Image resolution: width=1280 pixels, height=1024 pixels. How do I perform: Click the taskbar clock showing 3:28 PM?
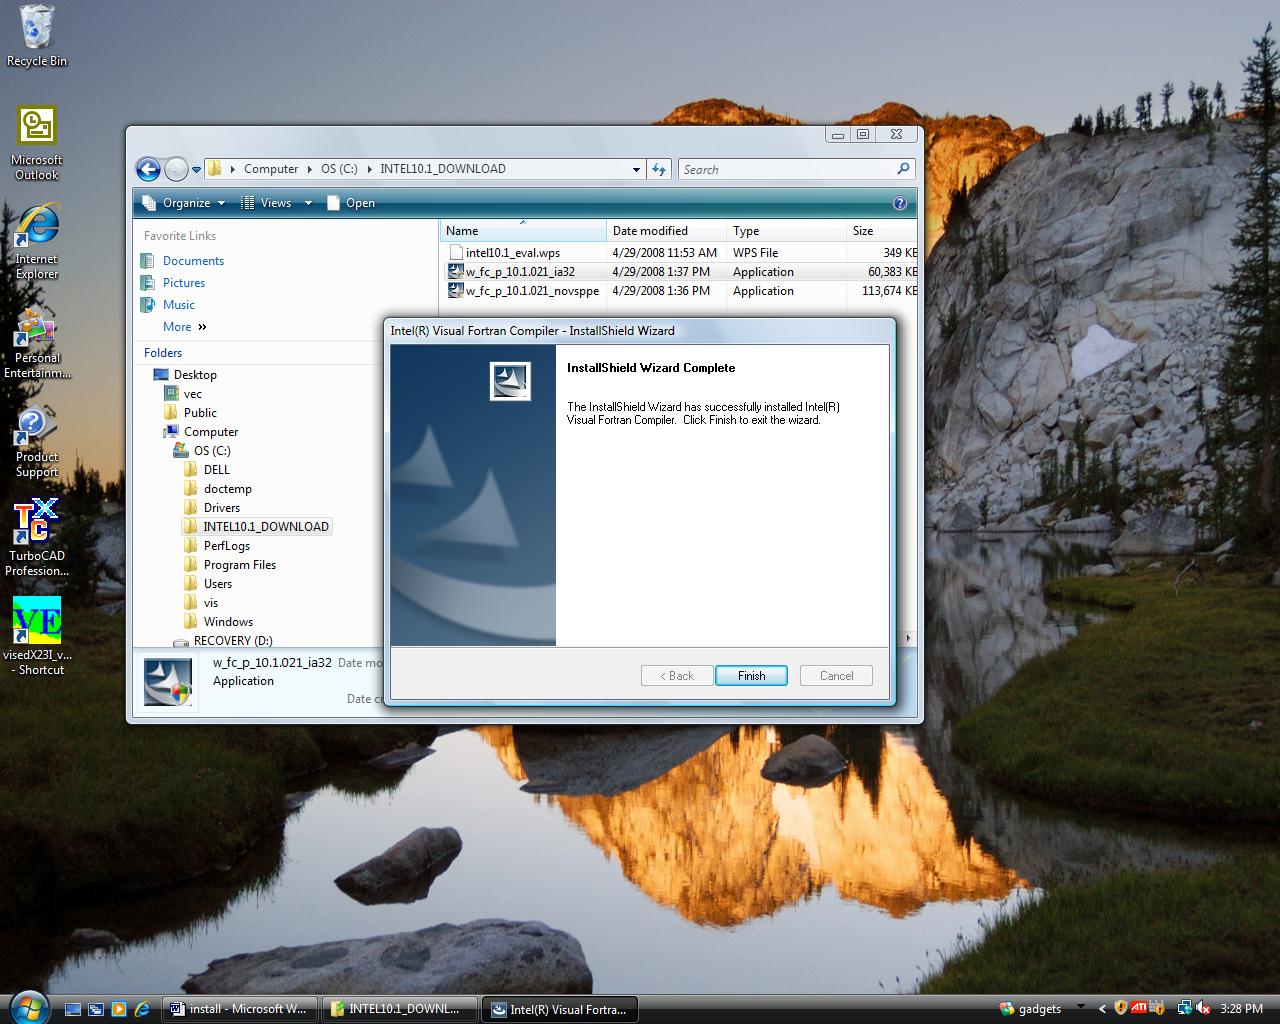pos(1241,1009)
